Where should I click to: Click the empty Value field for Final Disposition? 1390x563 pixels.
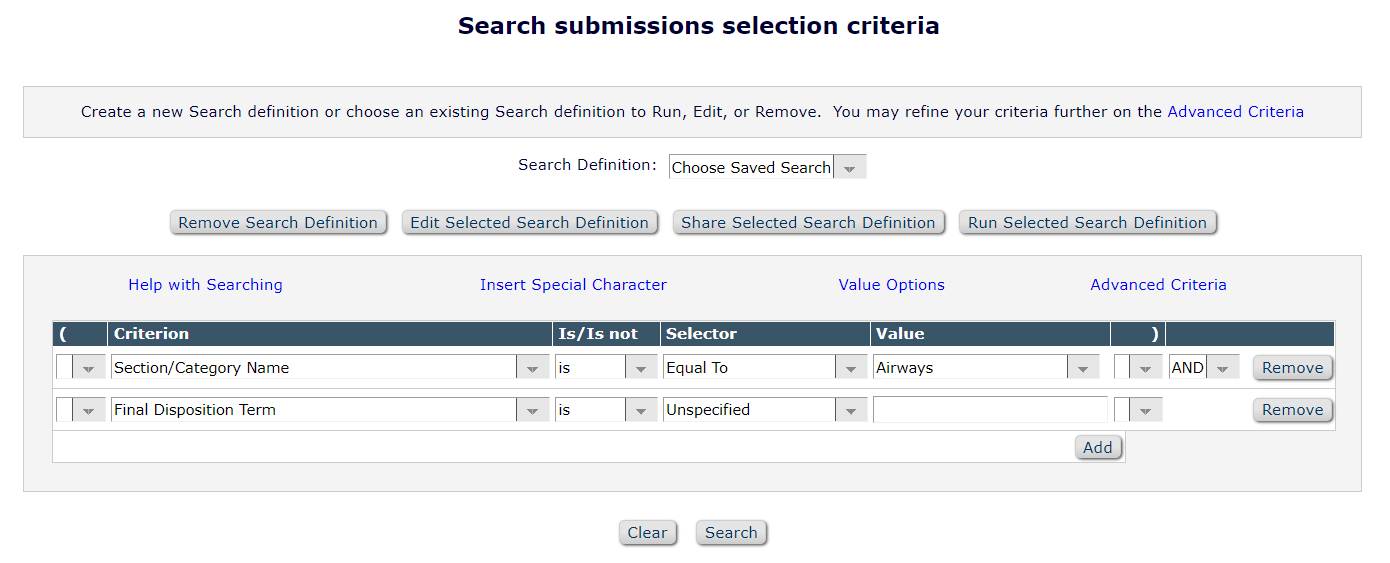point(990,410)
